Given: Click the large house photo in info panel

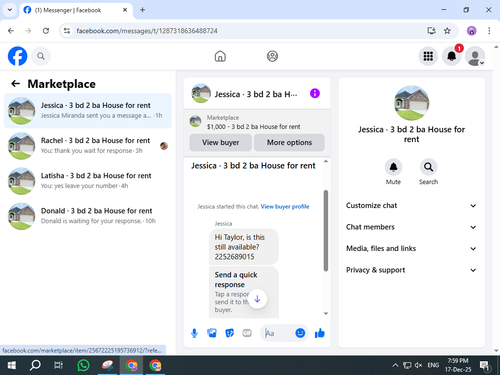Looking at the screenshot, I should coord(411,103).
